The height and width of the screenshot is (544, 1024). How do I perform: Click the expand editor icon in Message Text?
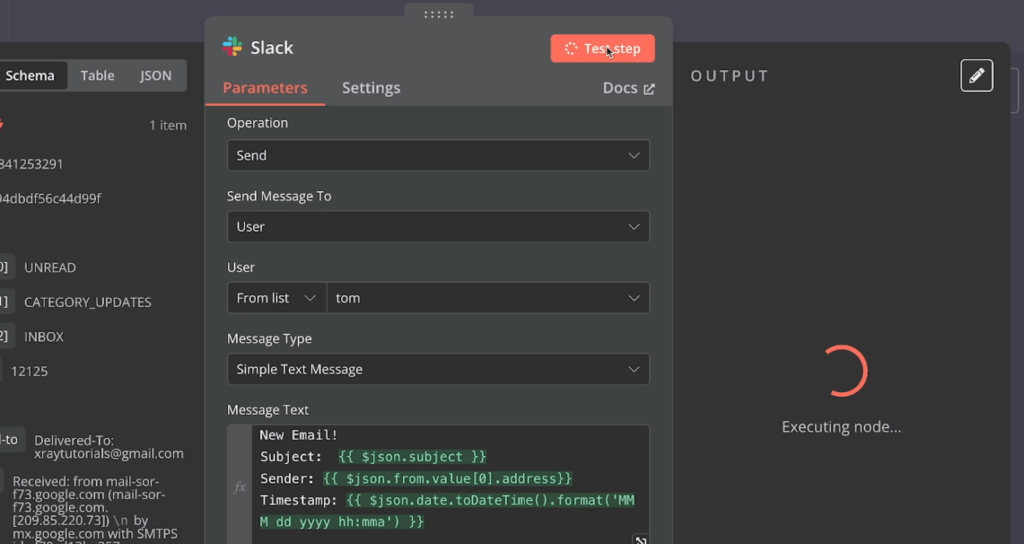640,540
